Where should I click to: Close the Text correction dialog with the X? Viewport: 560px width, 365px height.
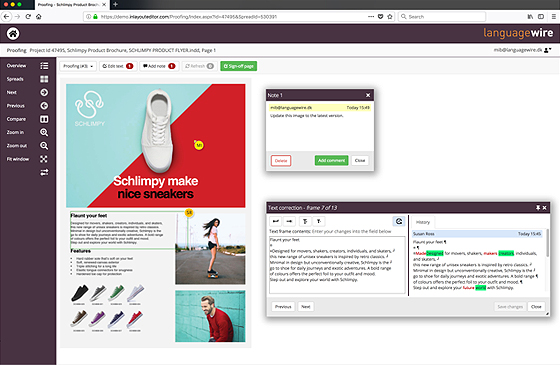545,208
